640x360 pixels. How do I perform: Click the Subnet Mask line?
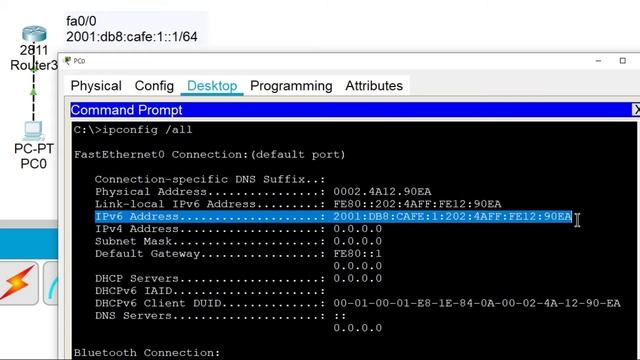pyautogui.click(x=238, y=241)
